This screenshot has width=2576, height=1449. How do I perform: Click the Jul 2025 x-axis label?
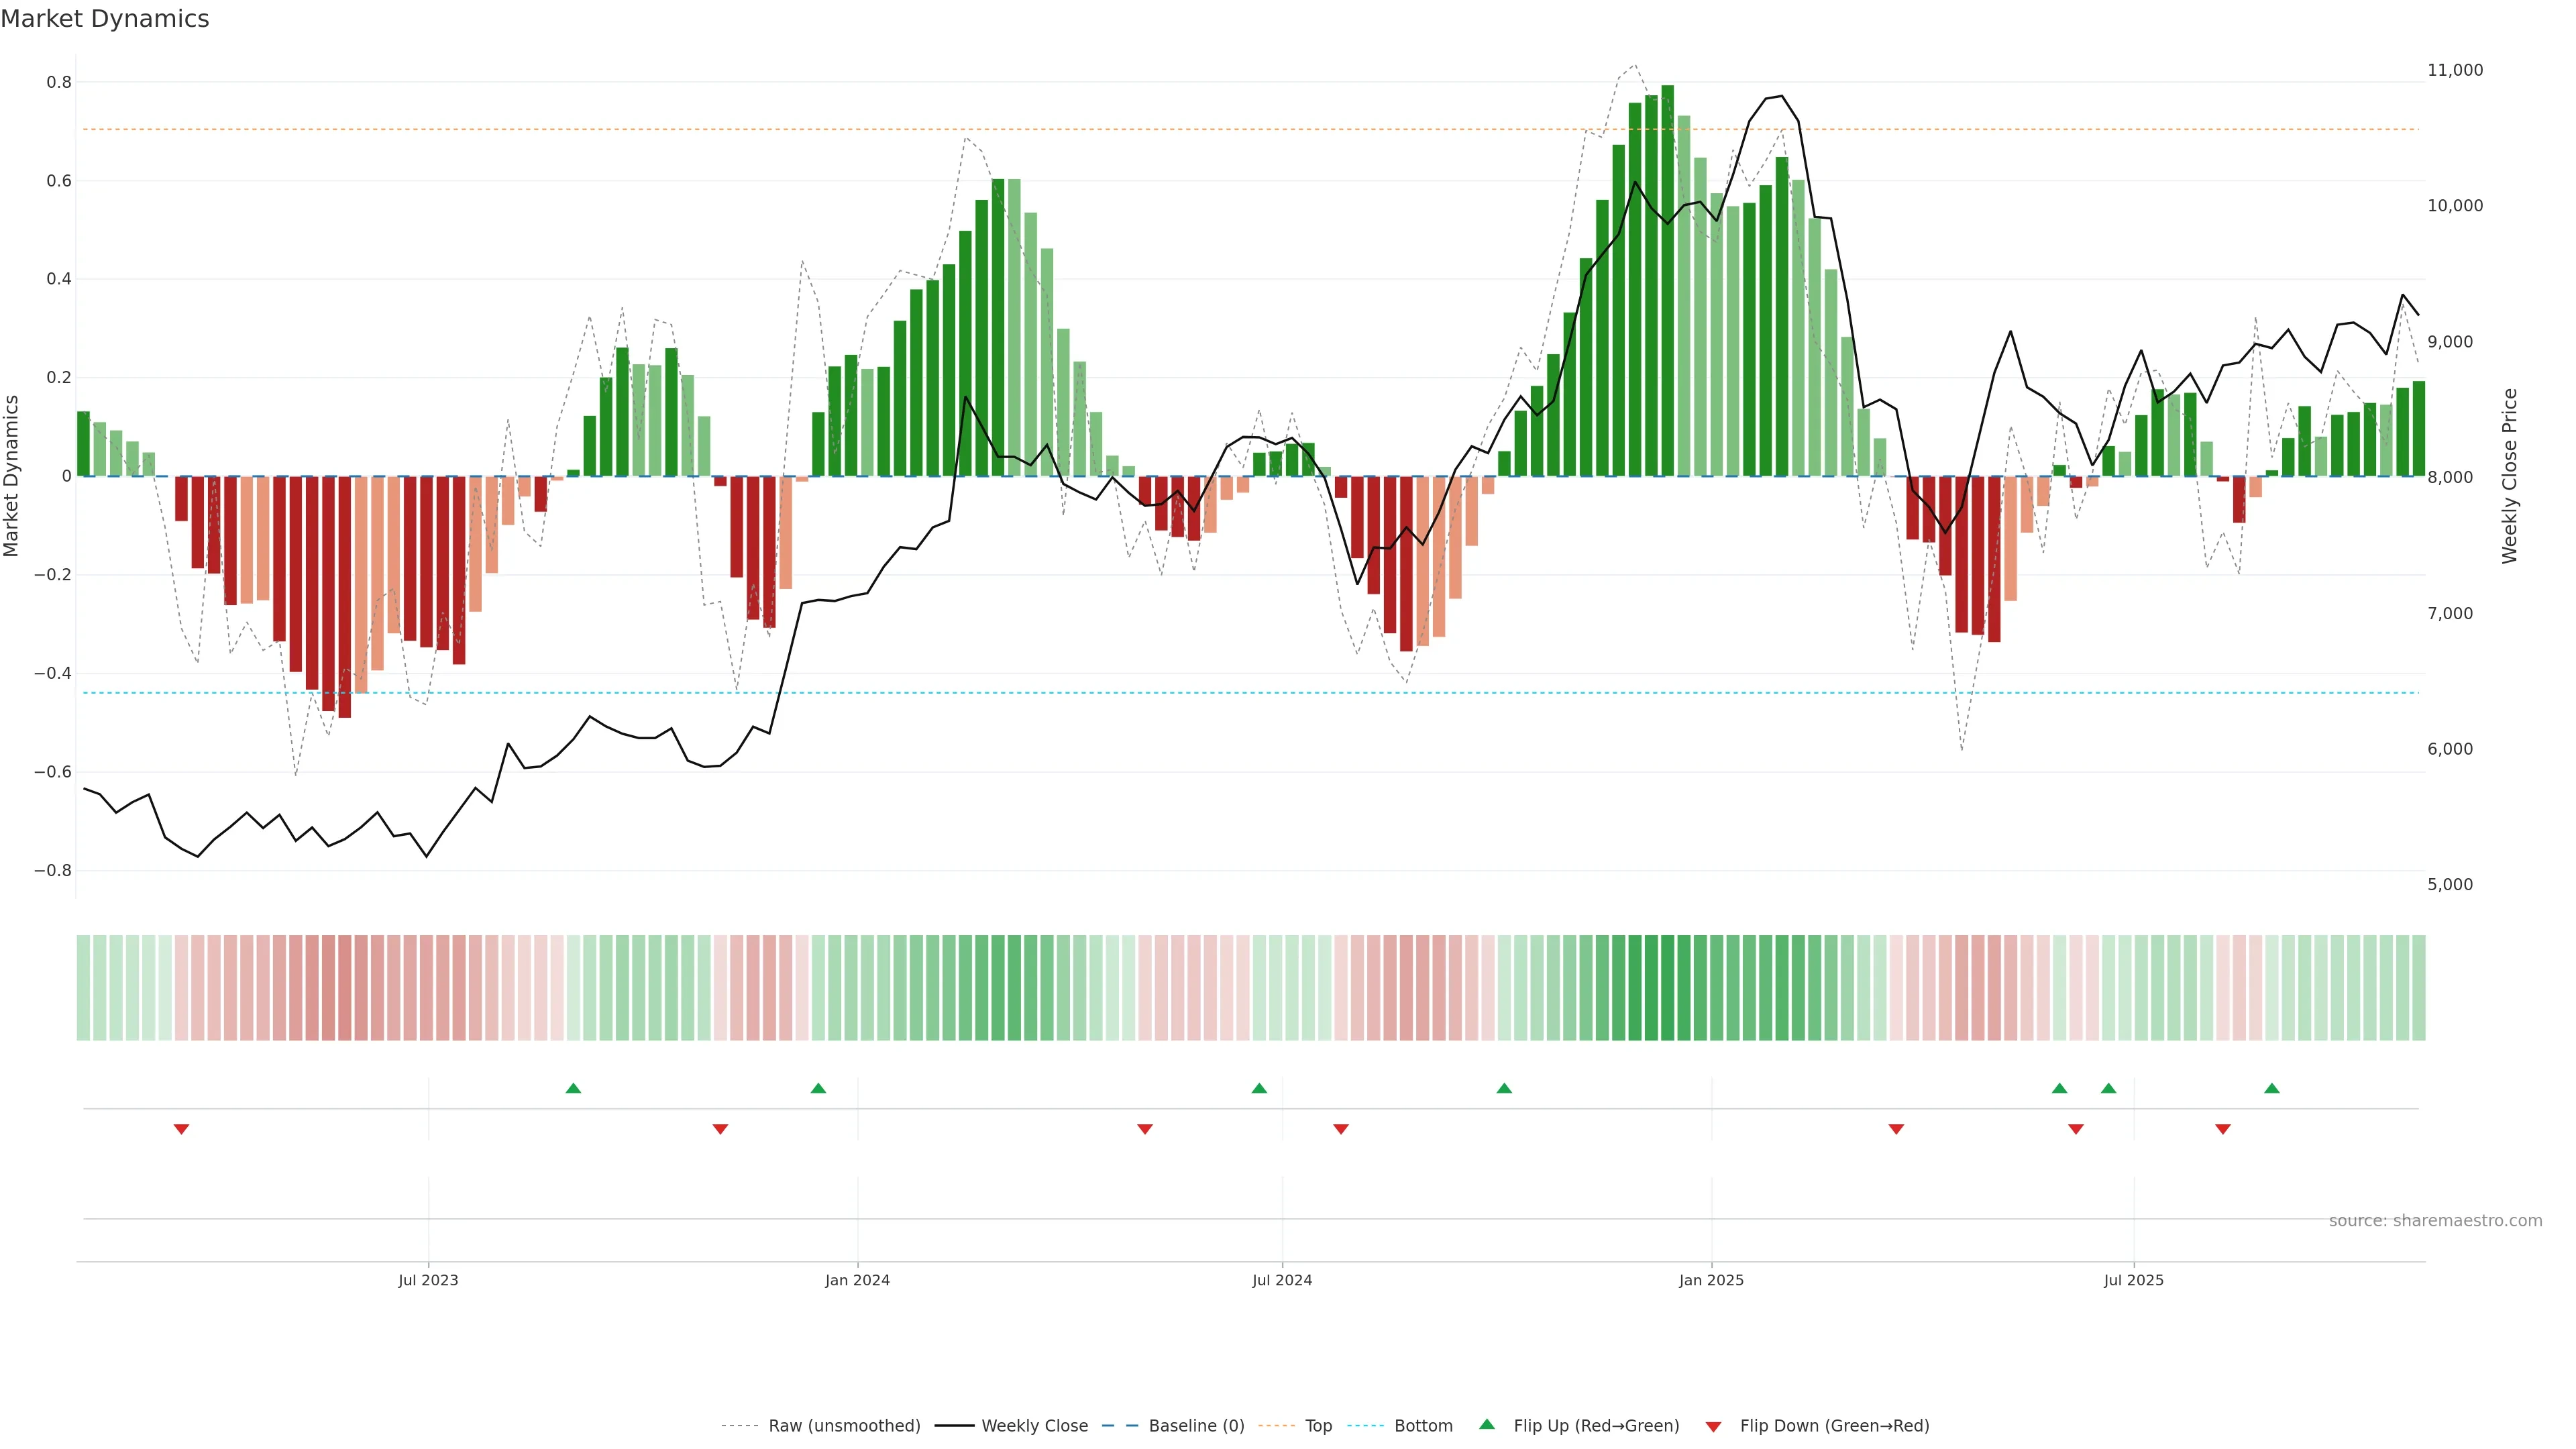click(2133, 1280)
